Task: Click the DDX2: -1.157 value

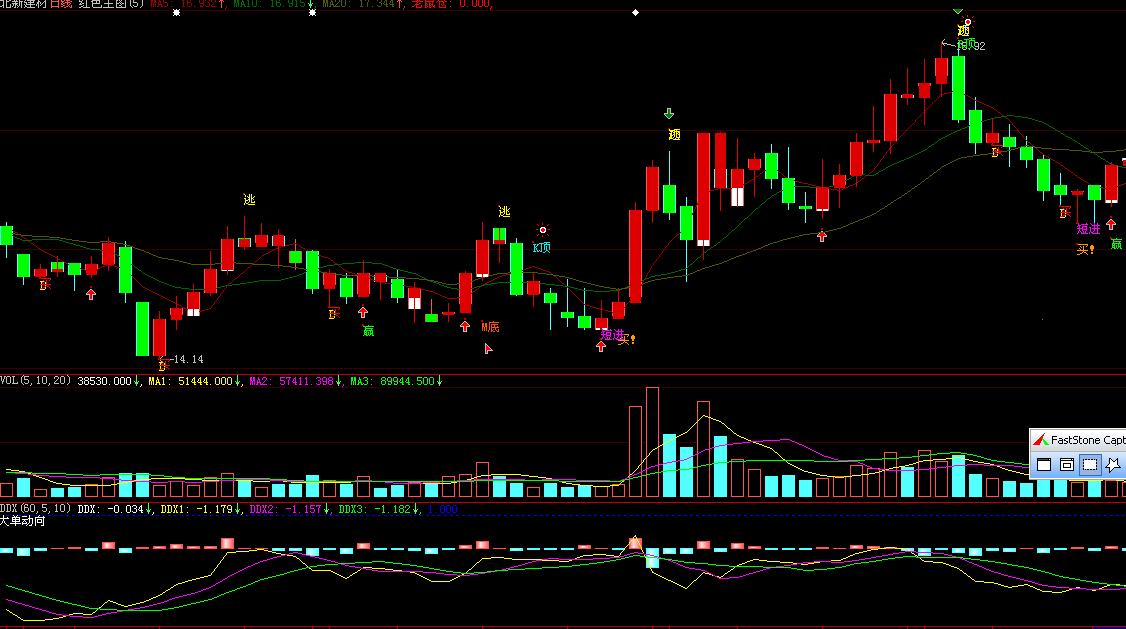Action: pos(286,509)
